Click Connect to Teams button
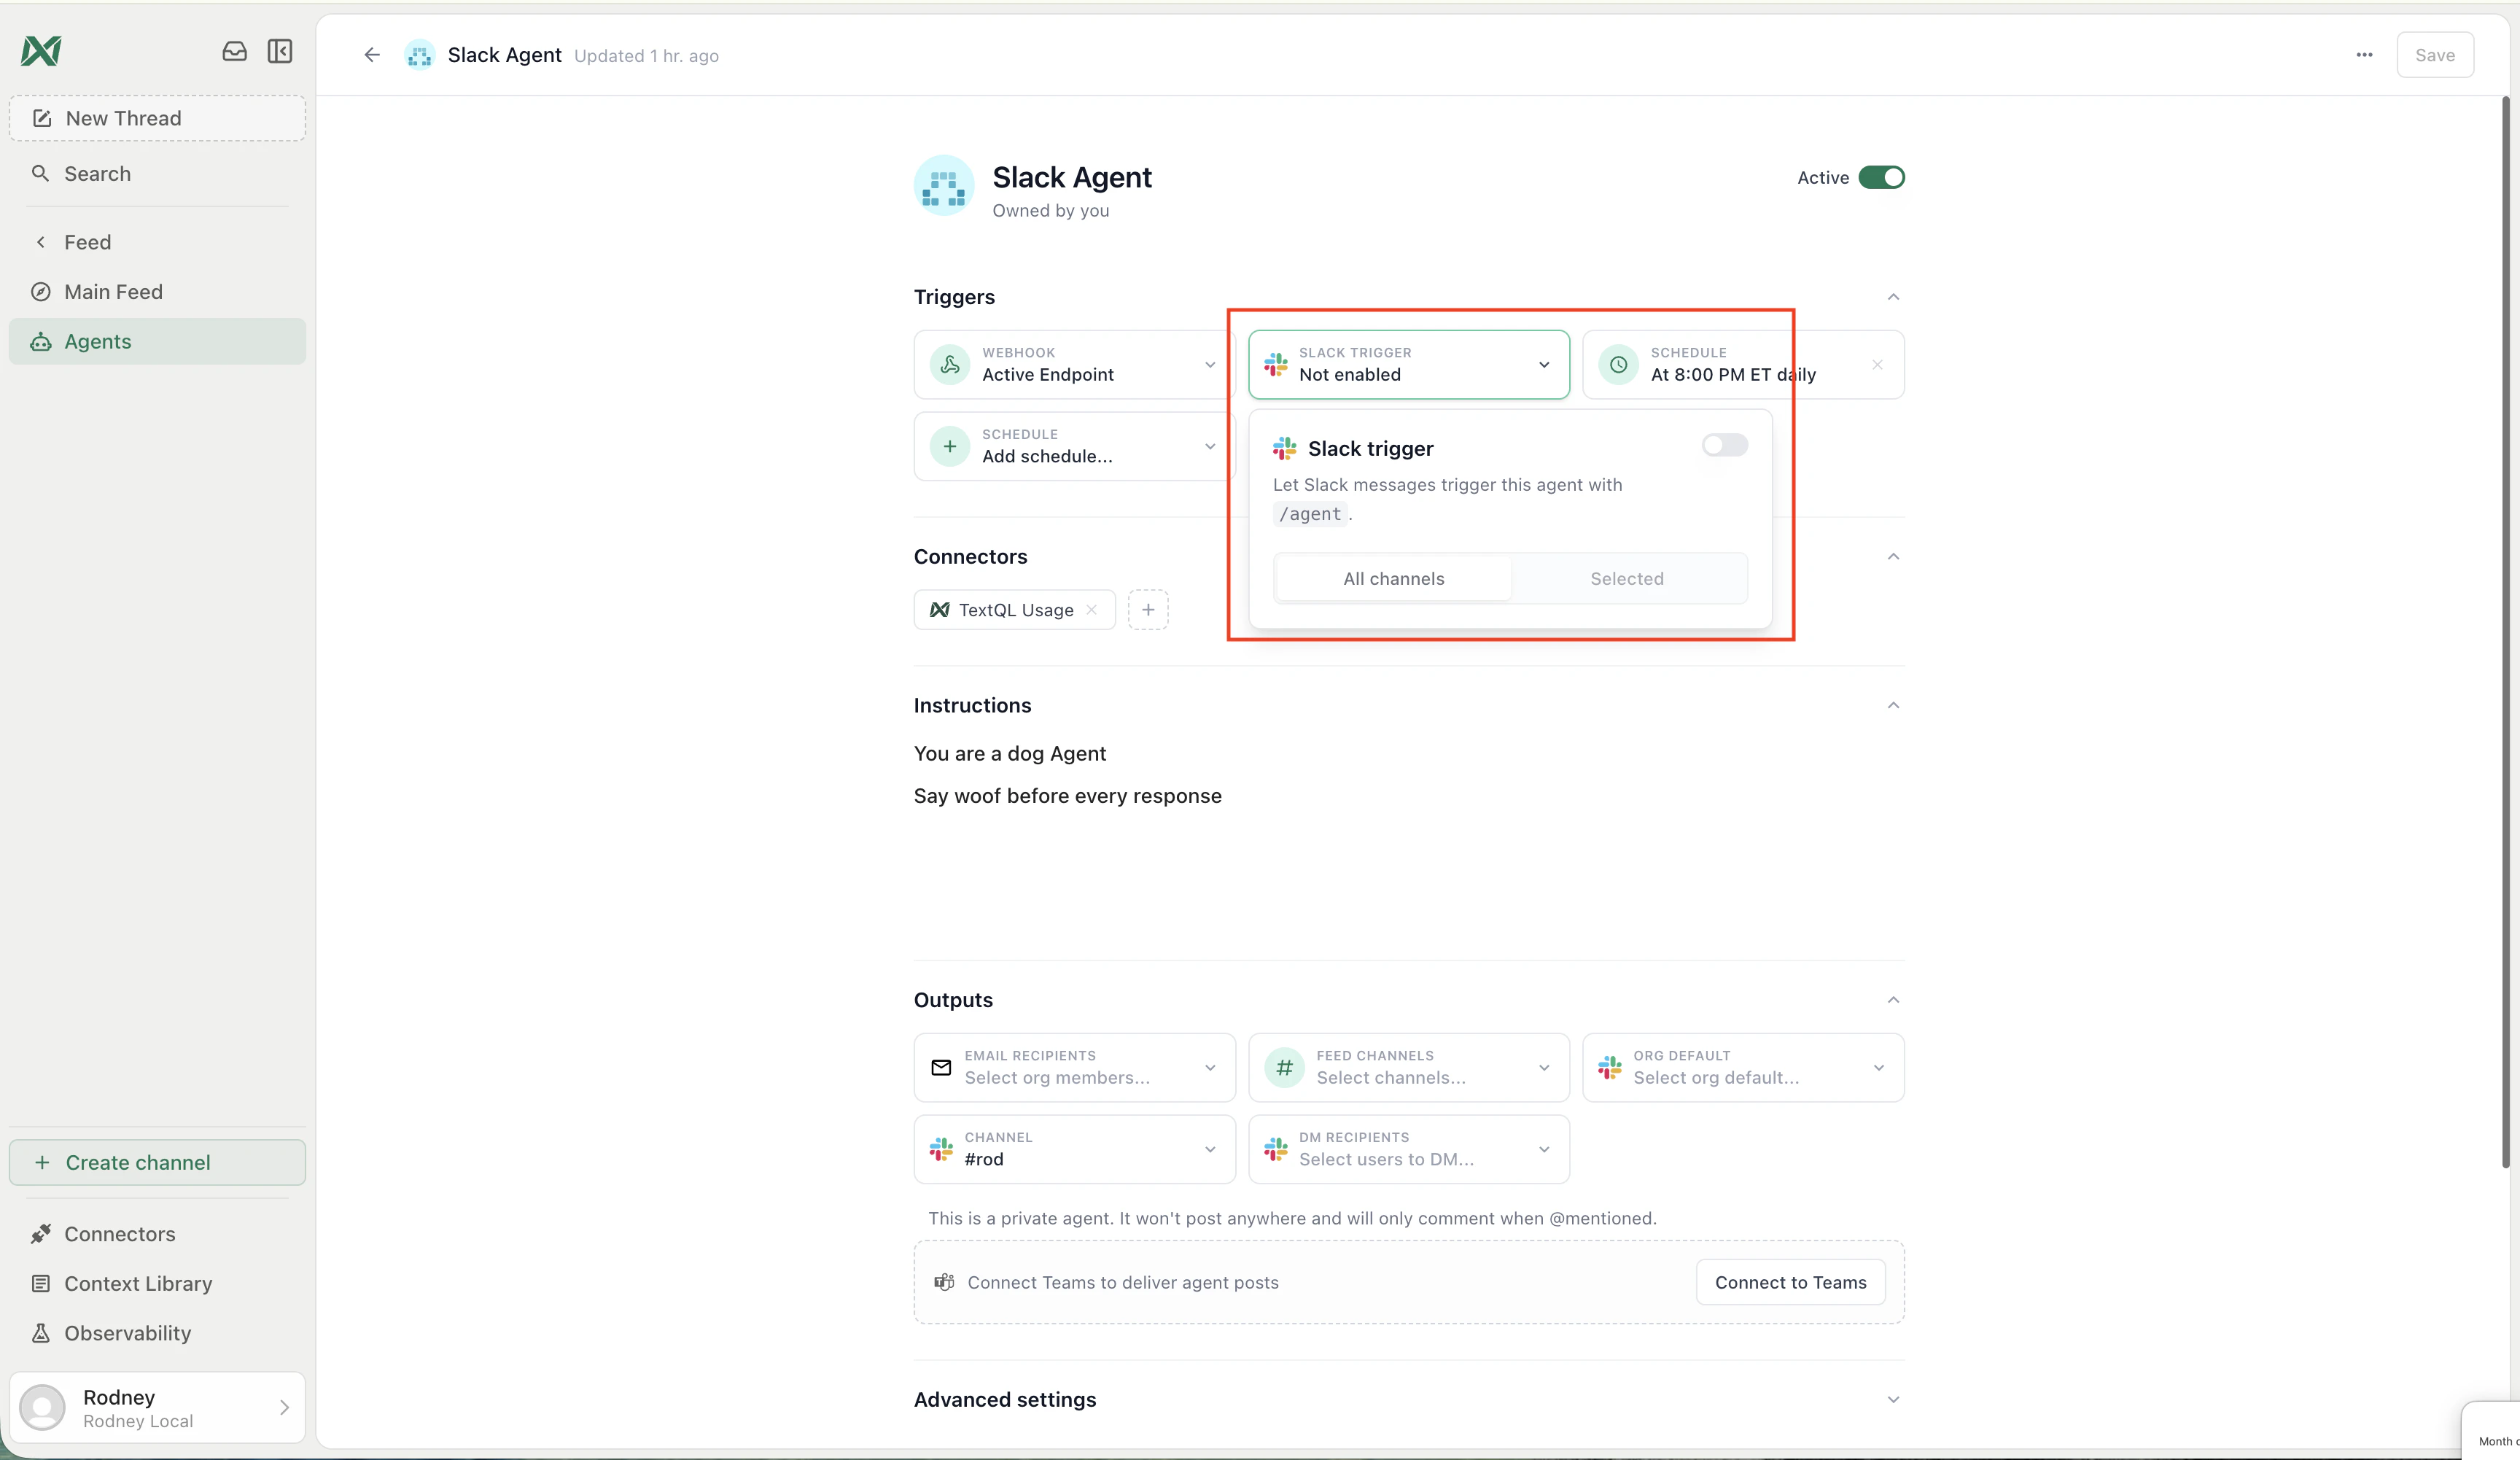The image size is (2520, 1460). point(1790,1282)
